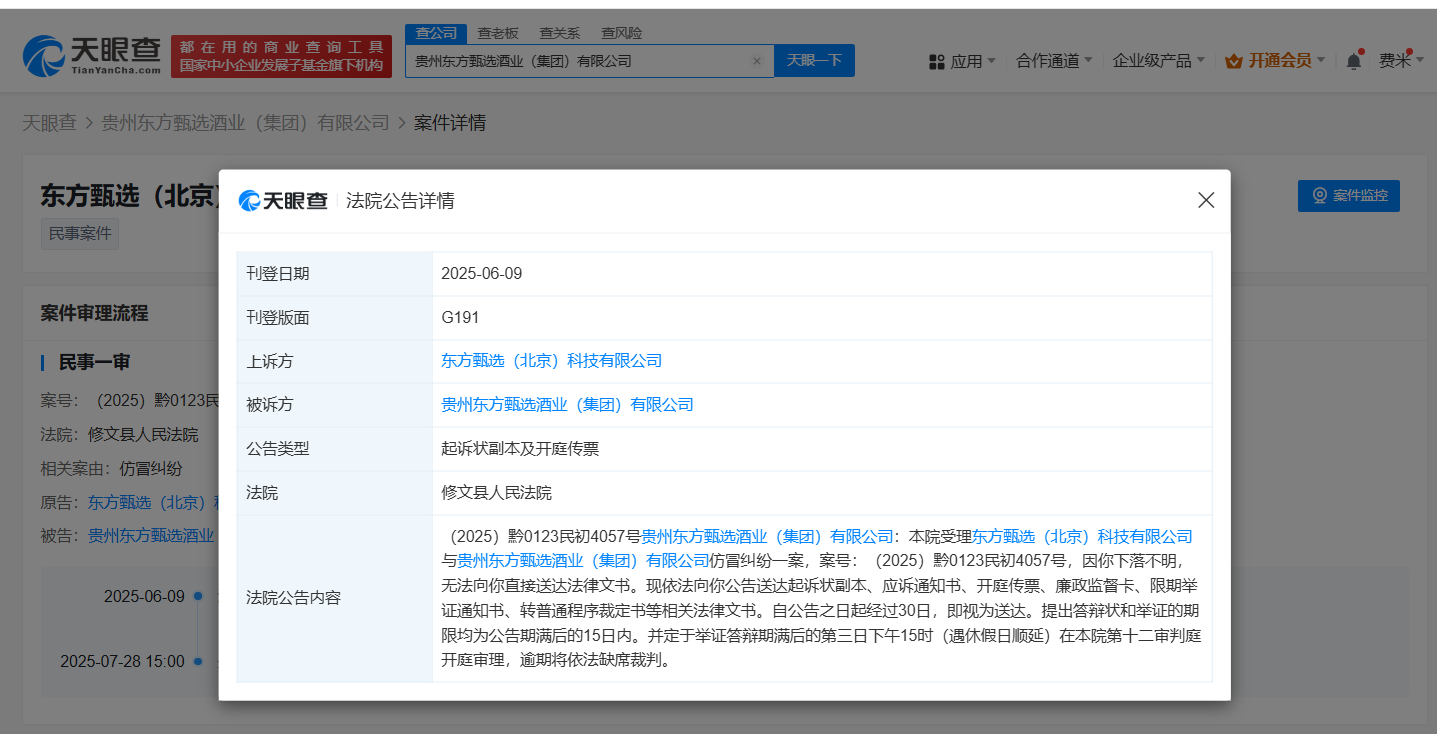Switch to the 查公司 search tab

(436, 33)
